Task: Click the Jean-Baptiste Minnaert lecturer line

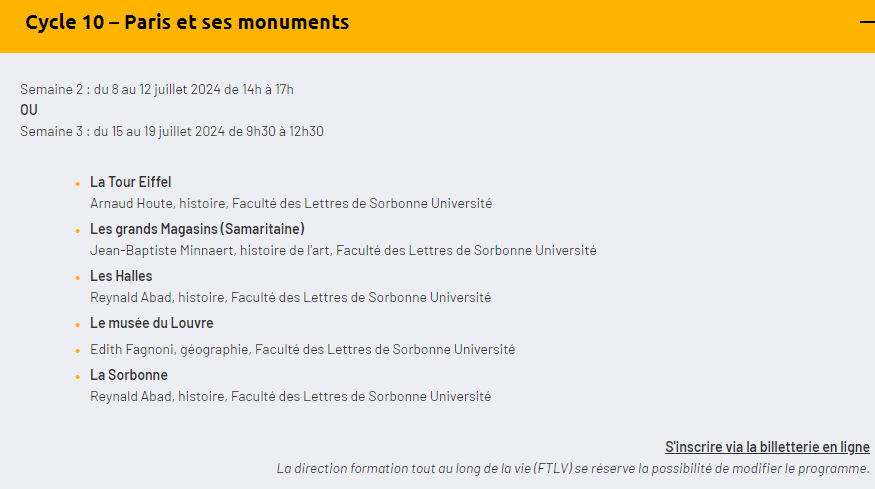Action: click(x=343, y=250)
